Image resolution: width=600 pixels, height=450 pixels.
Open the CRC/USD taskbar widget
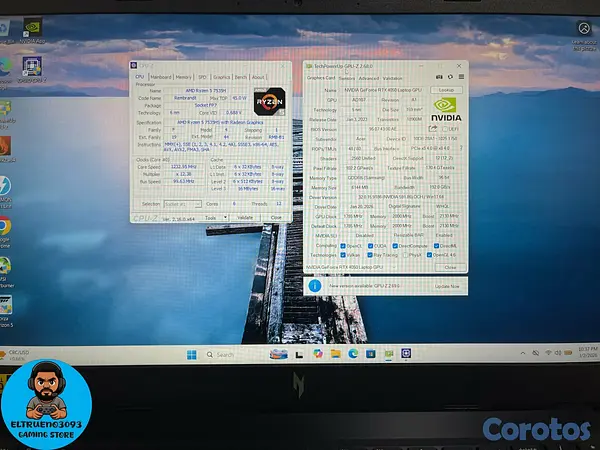[x=15, y=355]
